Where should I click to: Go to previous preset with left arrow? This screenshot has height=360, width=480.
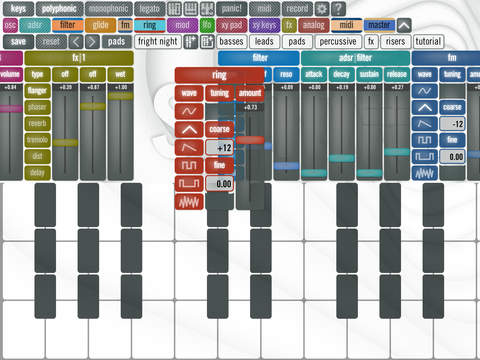(76, 42)
